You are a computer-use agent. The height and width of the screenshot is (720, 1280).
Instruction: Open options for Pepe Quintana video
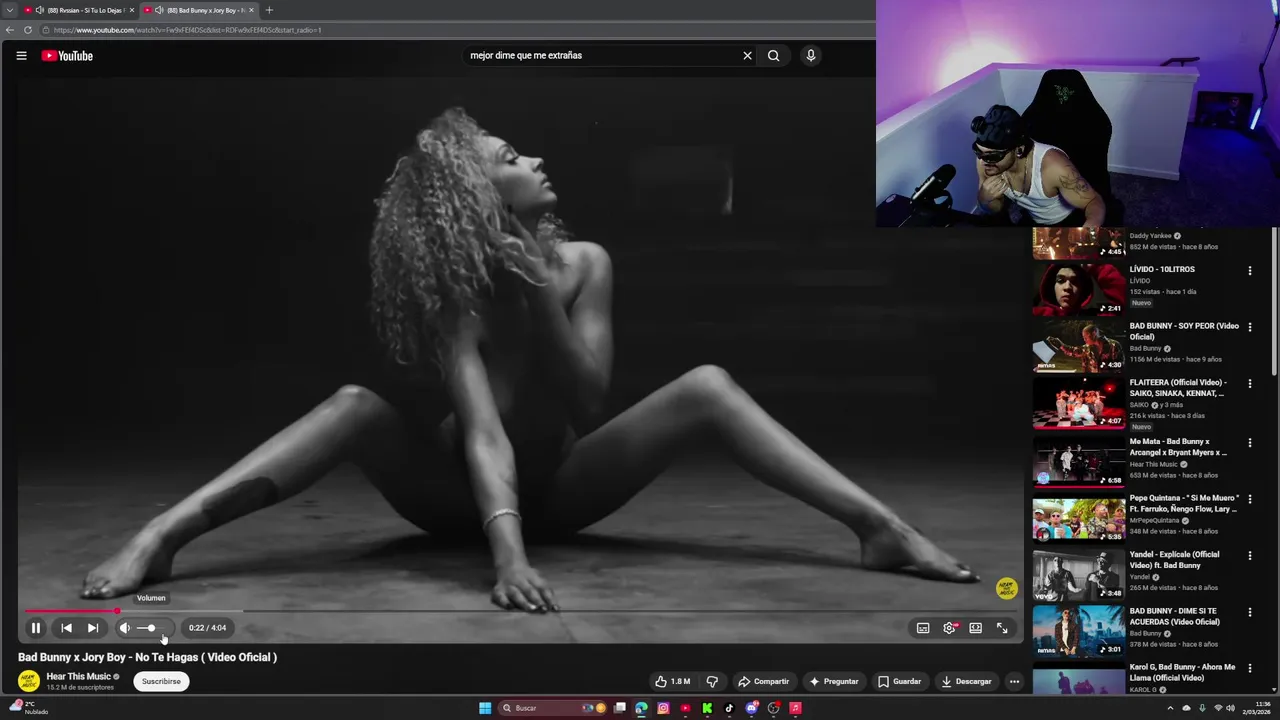click(x=1249, y=499)
